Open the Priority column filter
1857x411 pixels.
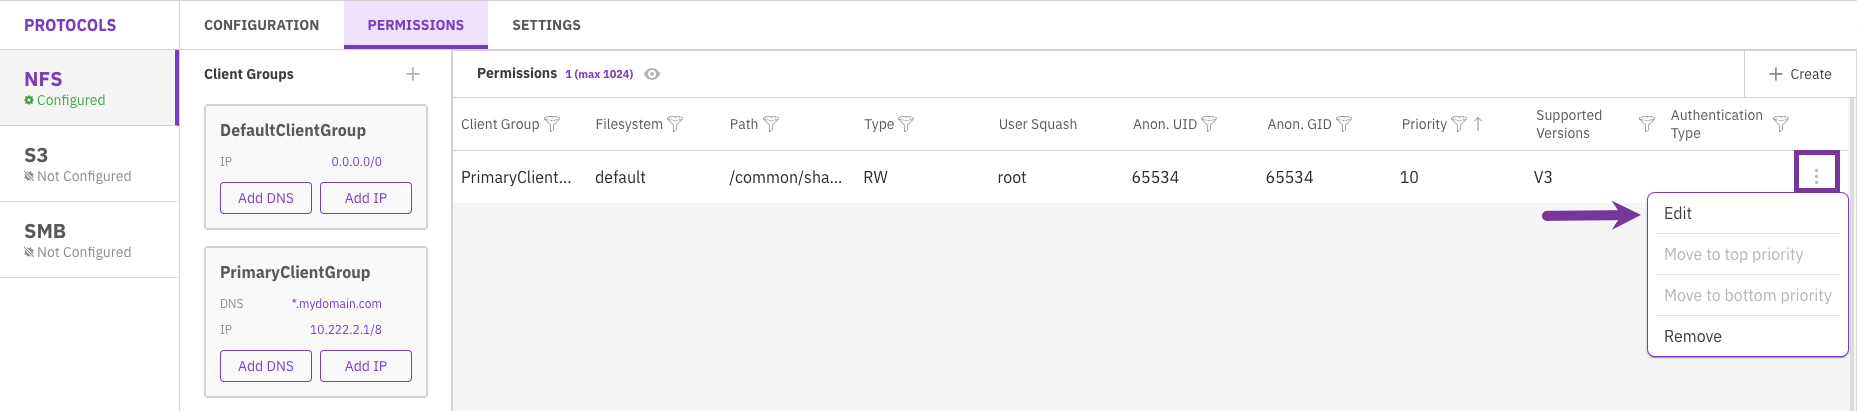pos(1459,124)
